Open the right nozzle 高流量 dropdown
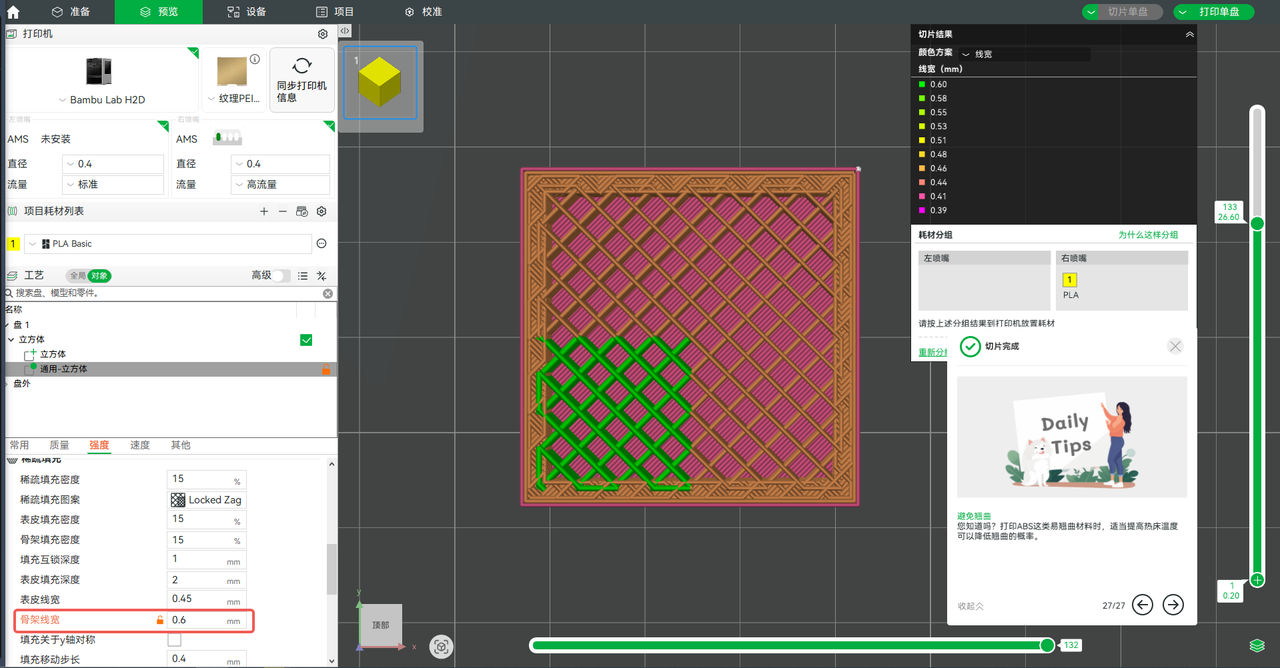Screen dimensions: 1280x668 tap(280, 185)
